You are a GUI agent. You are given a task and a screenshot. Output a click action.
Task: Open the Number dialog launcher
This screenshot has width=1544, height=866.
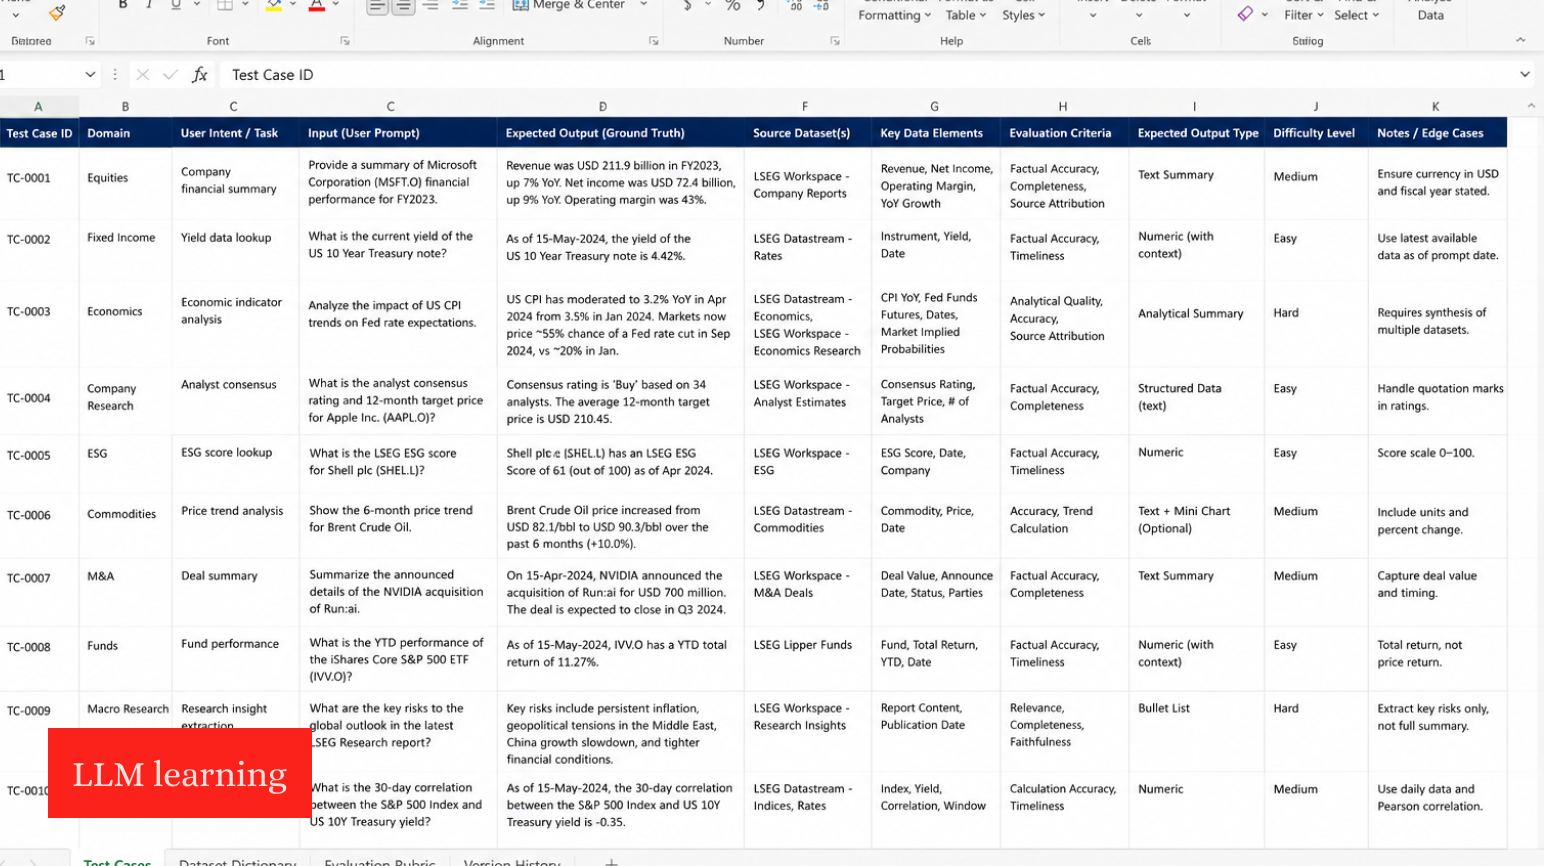coord(835,41)
